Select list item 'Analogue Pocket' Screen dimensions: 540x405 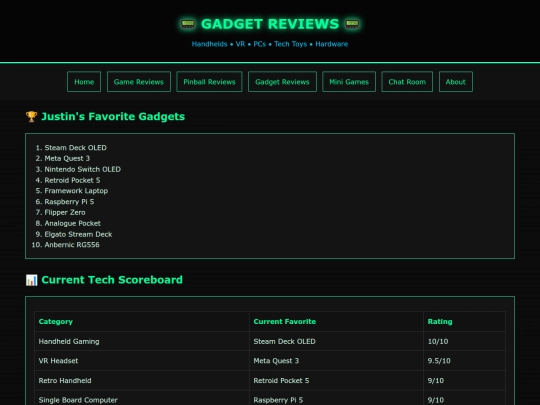click(73, 224)
